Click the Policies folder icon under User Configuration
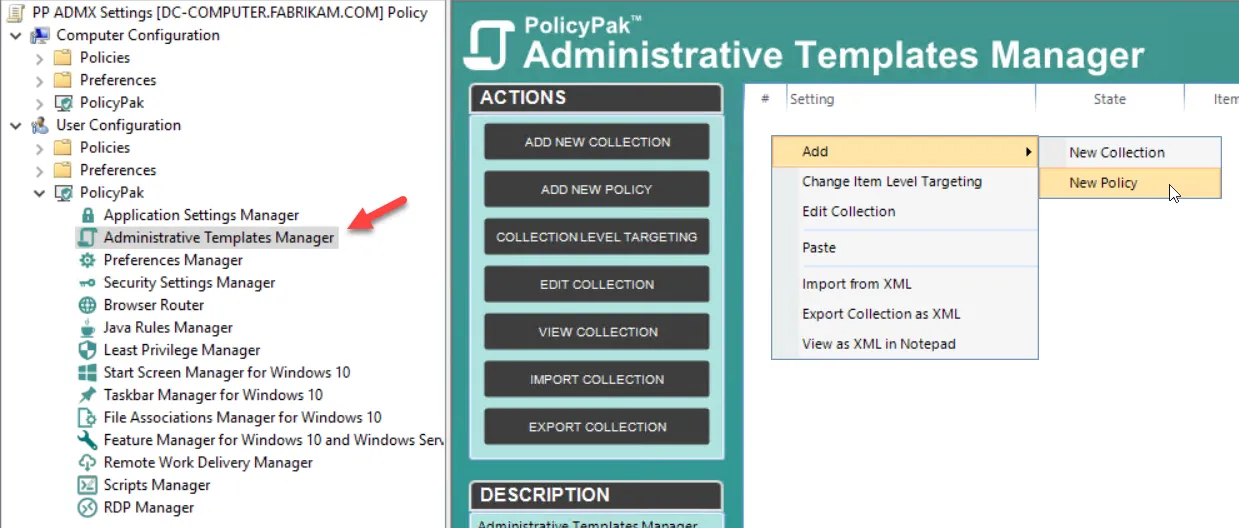The image size is (1239, 528). [x=63, y=148]
